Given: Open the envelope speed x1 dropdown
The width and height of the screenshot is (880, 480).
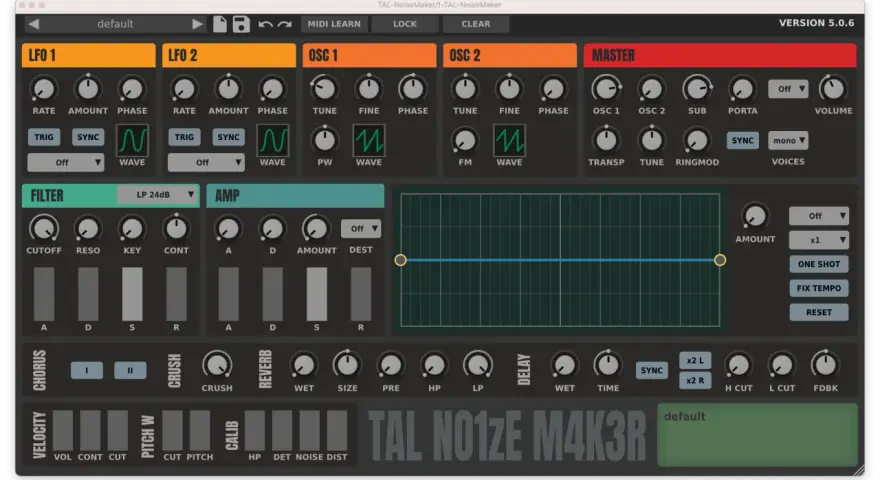Looking at the screenshot, I should click(x=819, y=240).
